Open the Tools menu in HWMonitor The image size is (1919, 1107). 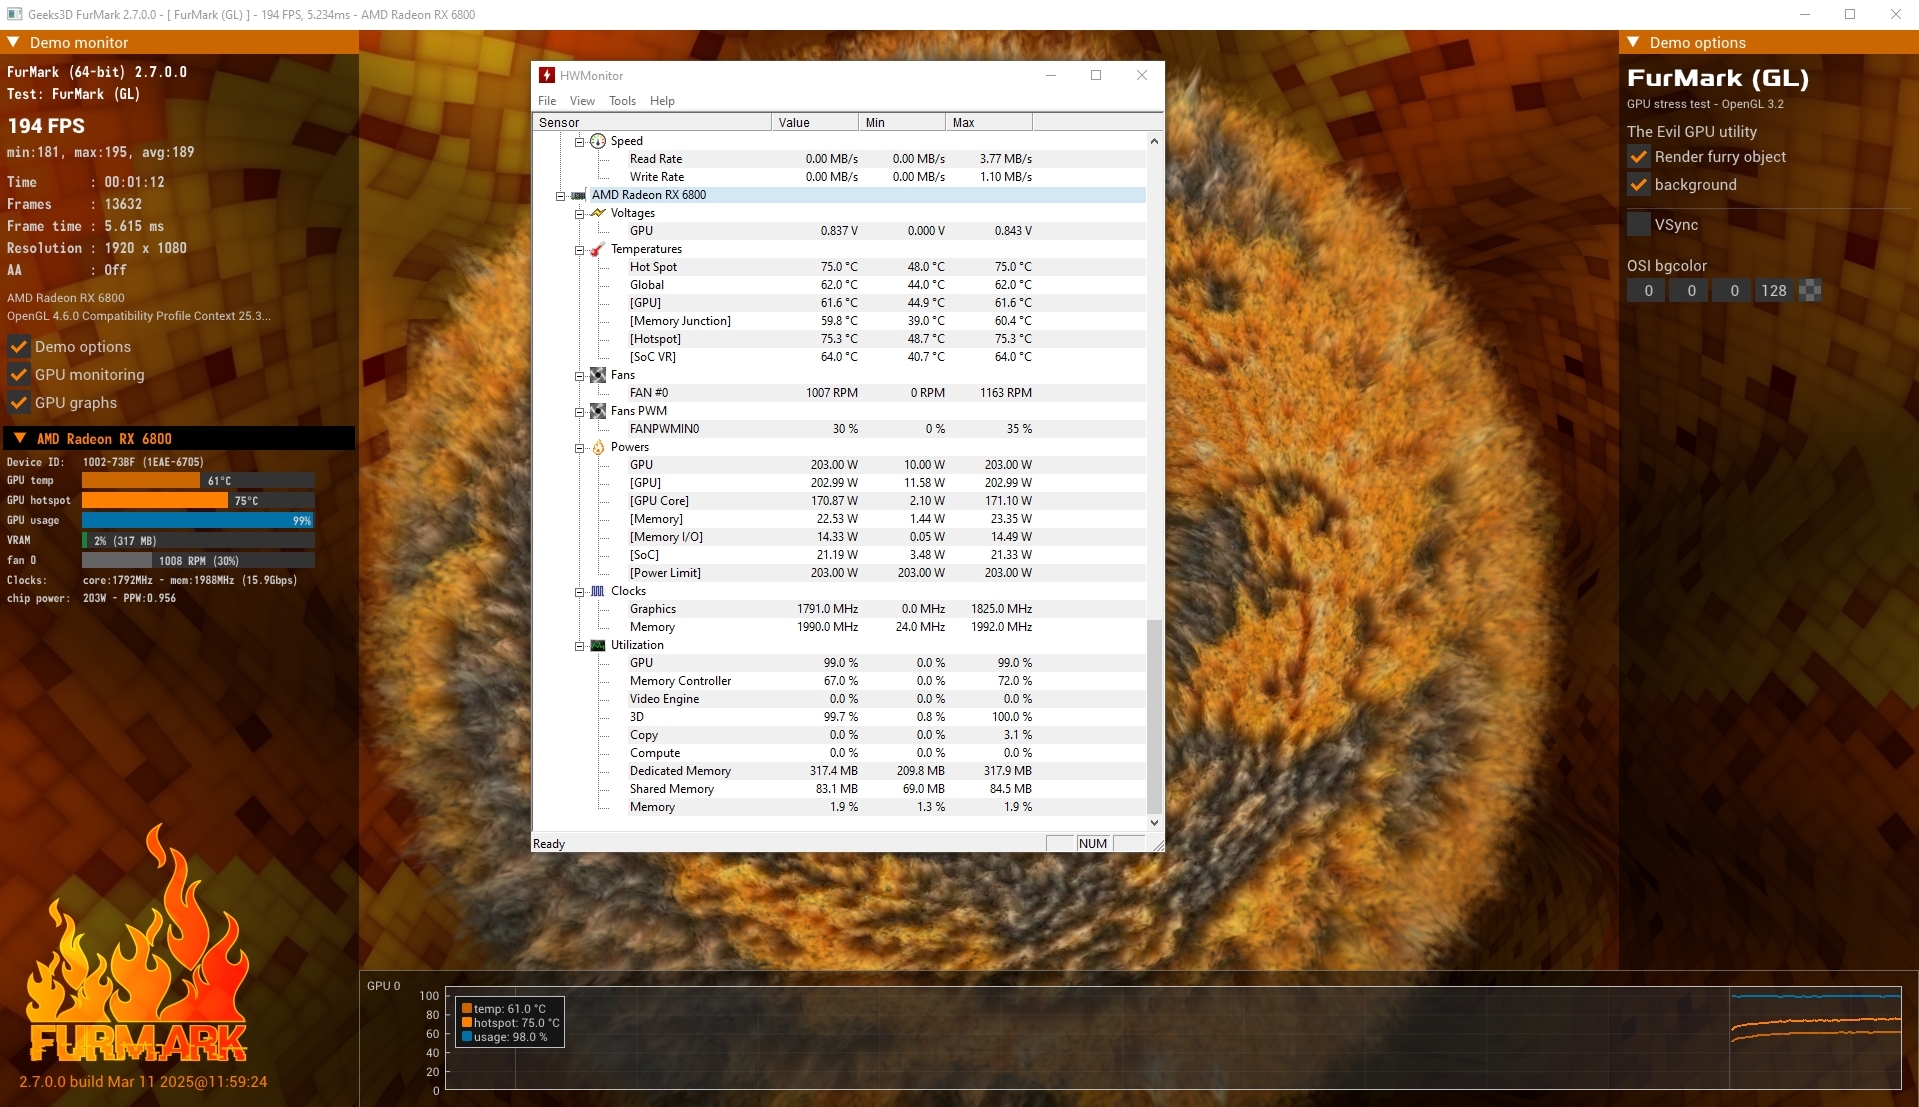pyautogui.click(x=622, y=101)
